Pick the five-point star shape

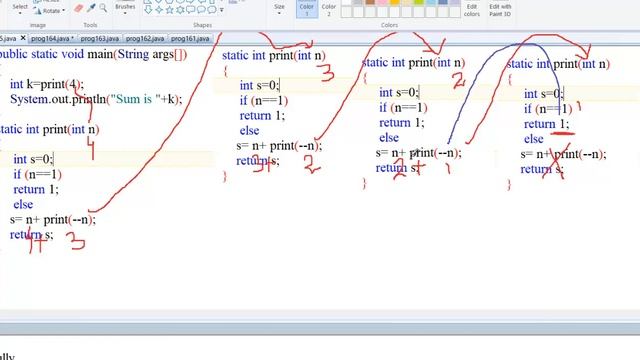coord(169,9)
